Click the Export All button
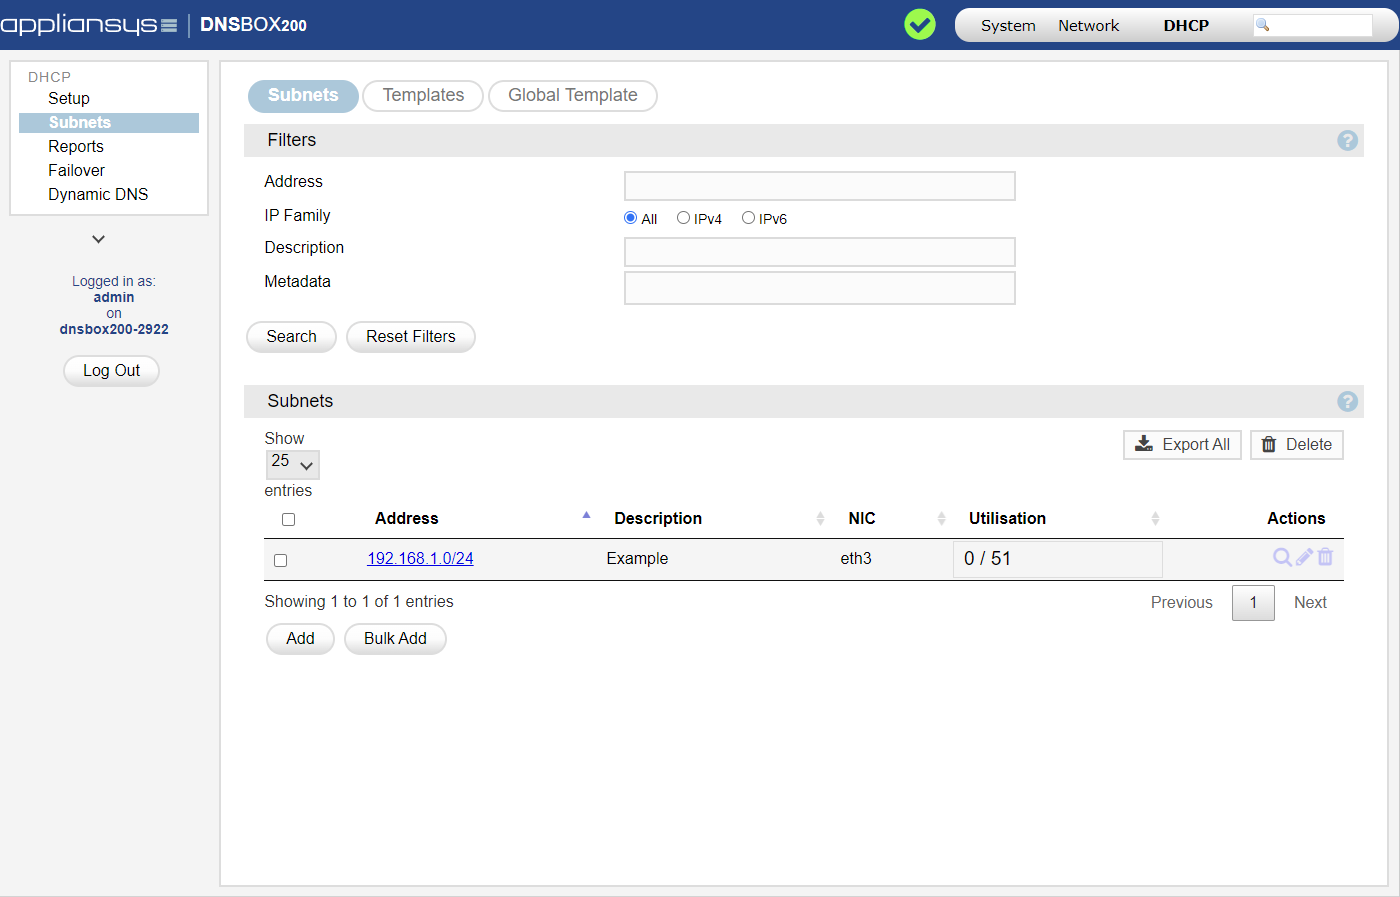Image resolution: width=1400 pixels, height=897 pixels. [1182, 445]
